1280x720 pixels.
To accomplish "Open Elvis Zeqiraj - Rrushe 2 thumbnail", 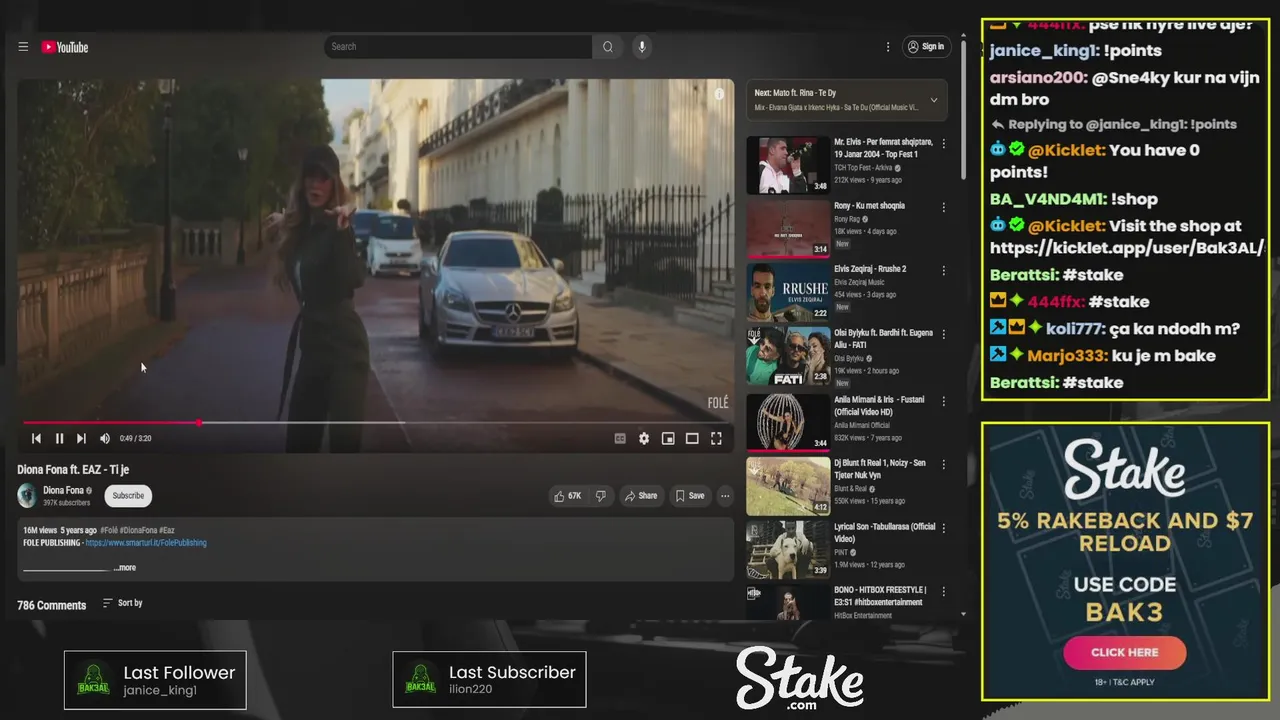I will coord(788,293).
